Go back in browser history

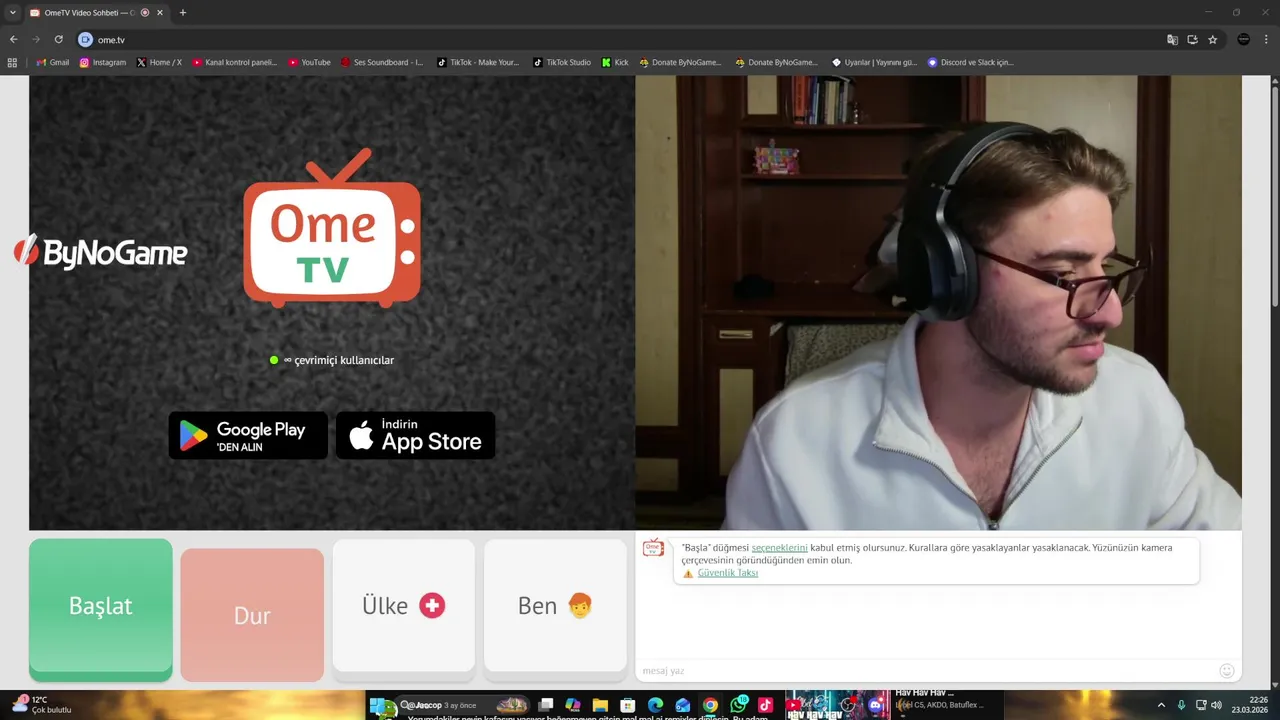coord(13,40)
